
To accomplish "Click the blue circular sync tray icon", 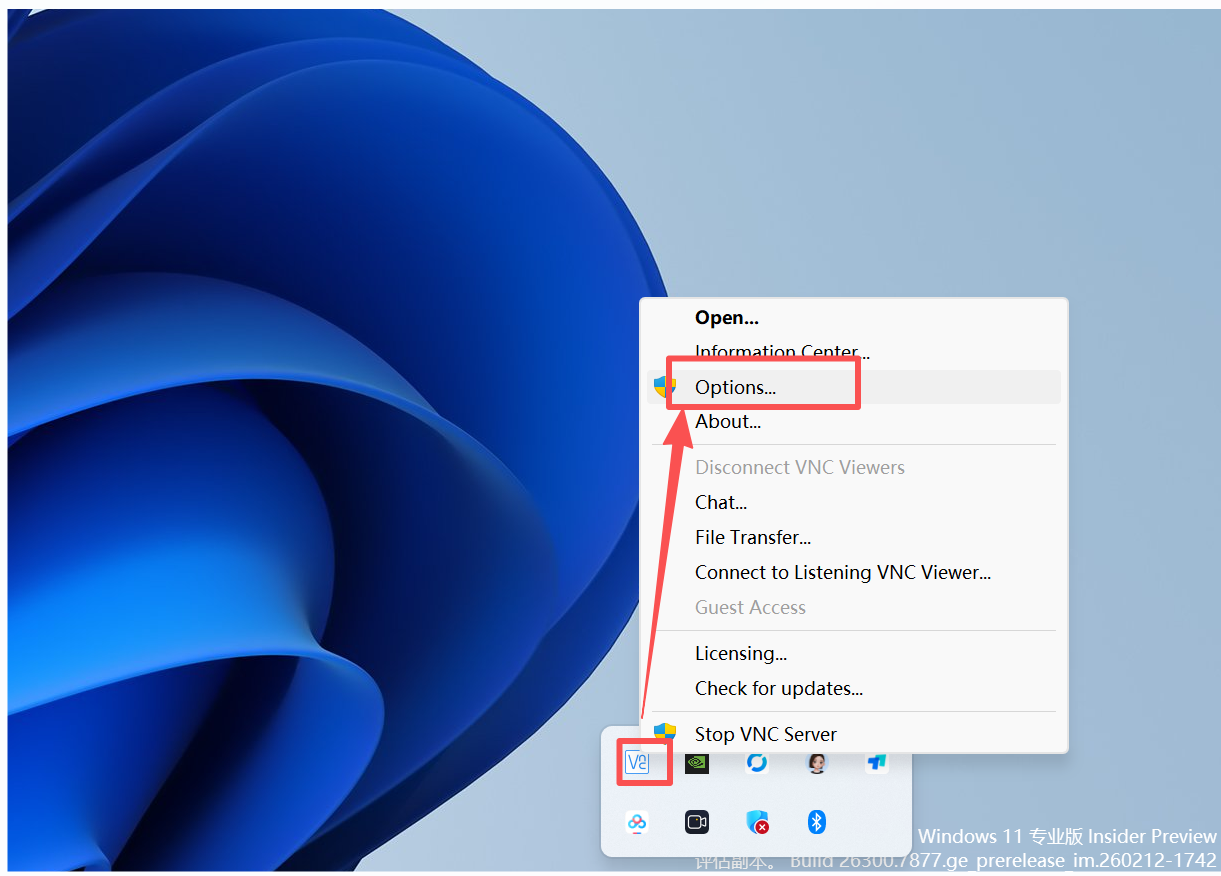I will click(x=757, y=763).
